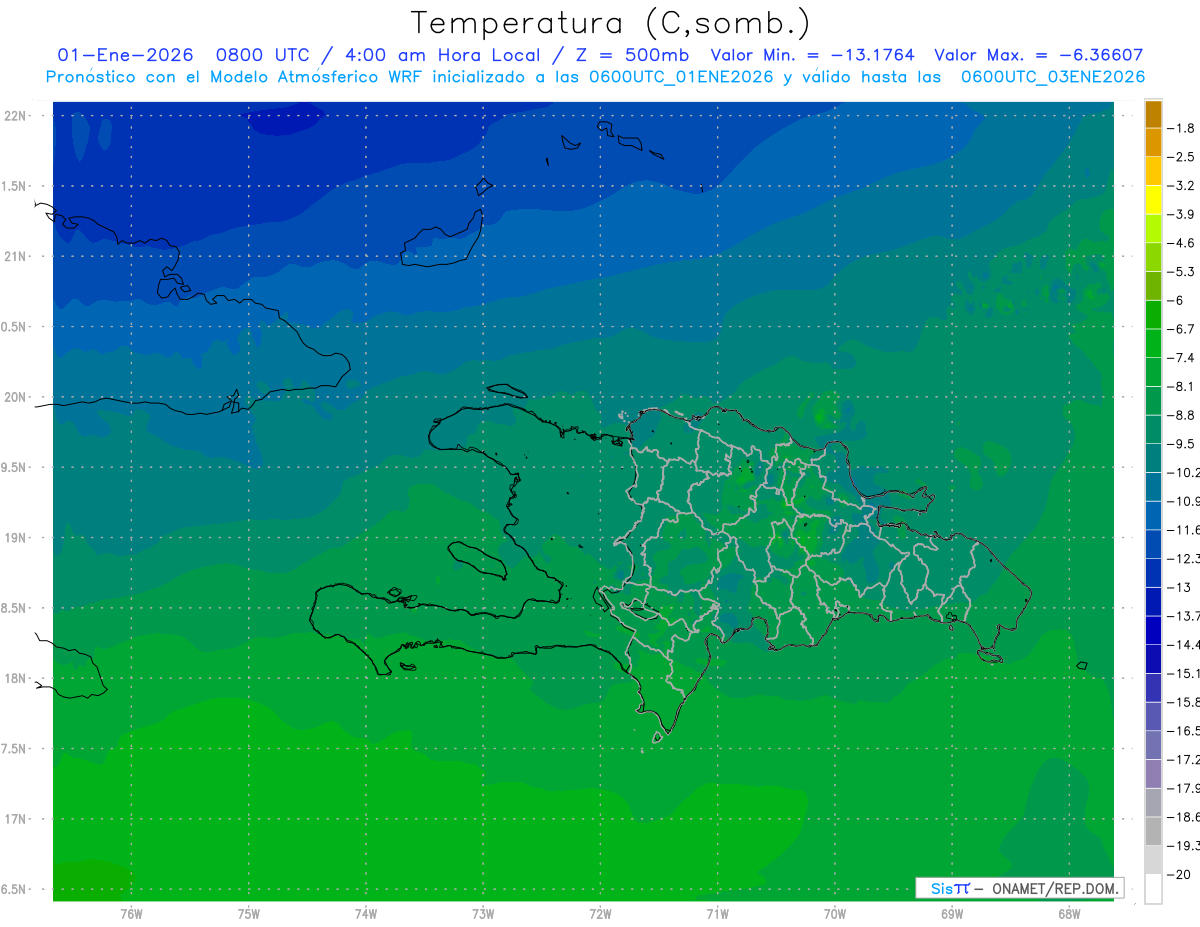Select the '0600UTC_03ENE2026' valid-until stamp
This screenshot has width=1200, height=927.
click(x=1053, y=77)
